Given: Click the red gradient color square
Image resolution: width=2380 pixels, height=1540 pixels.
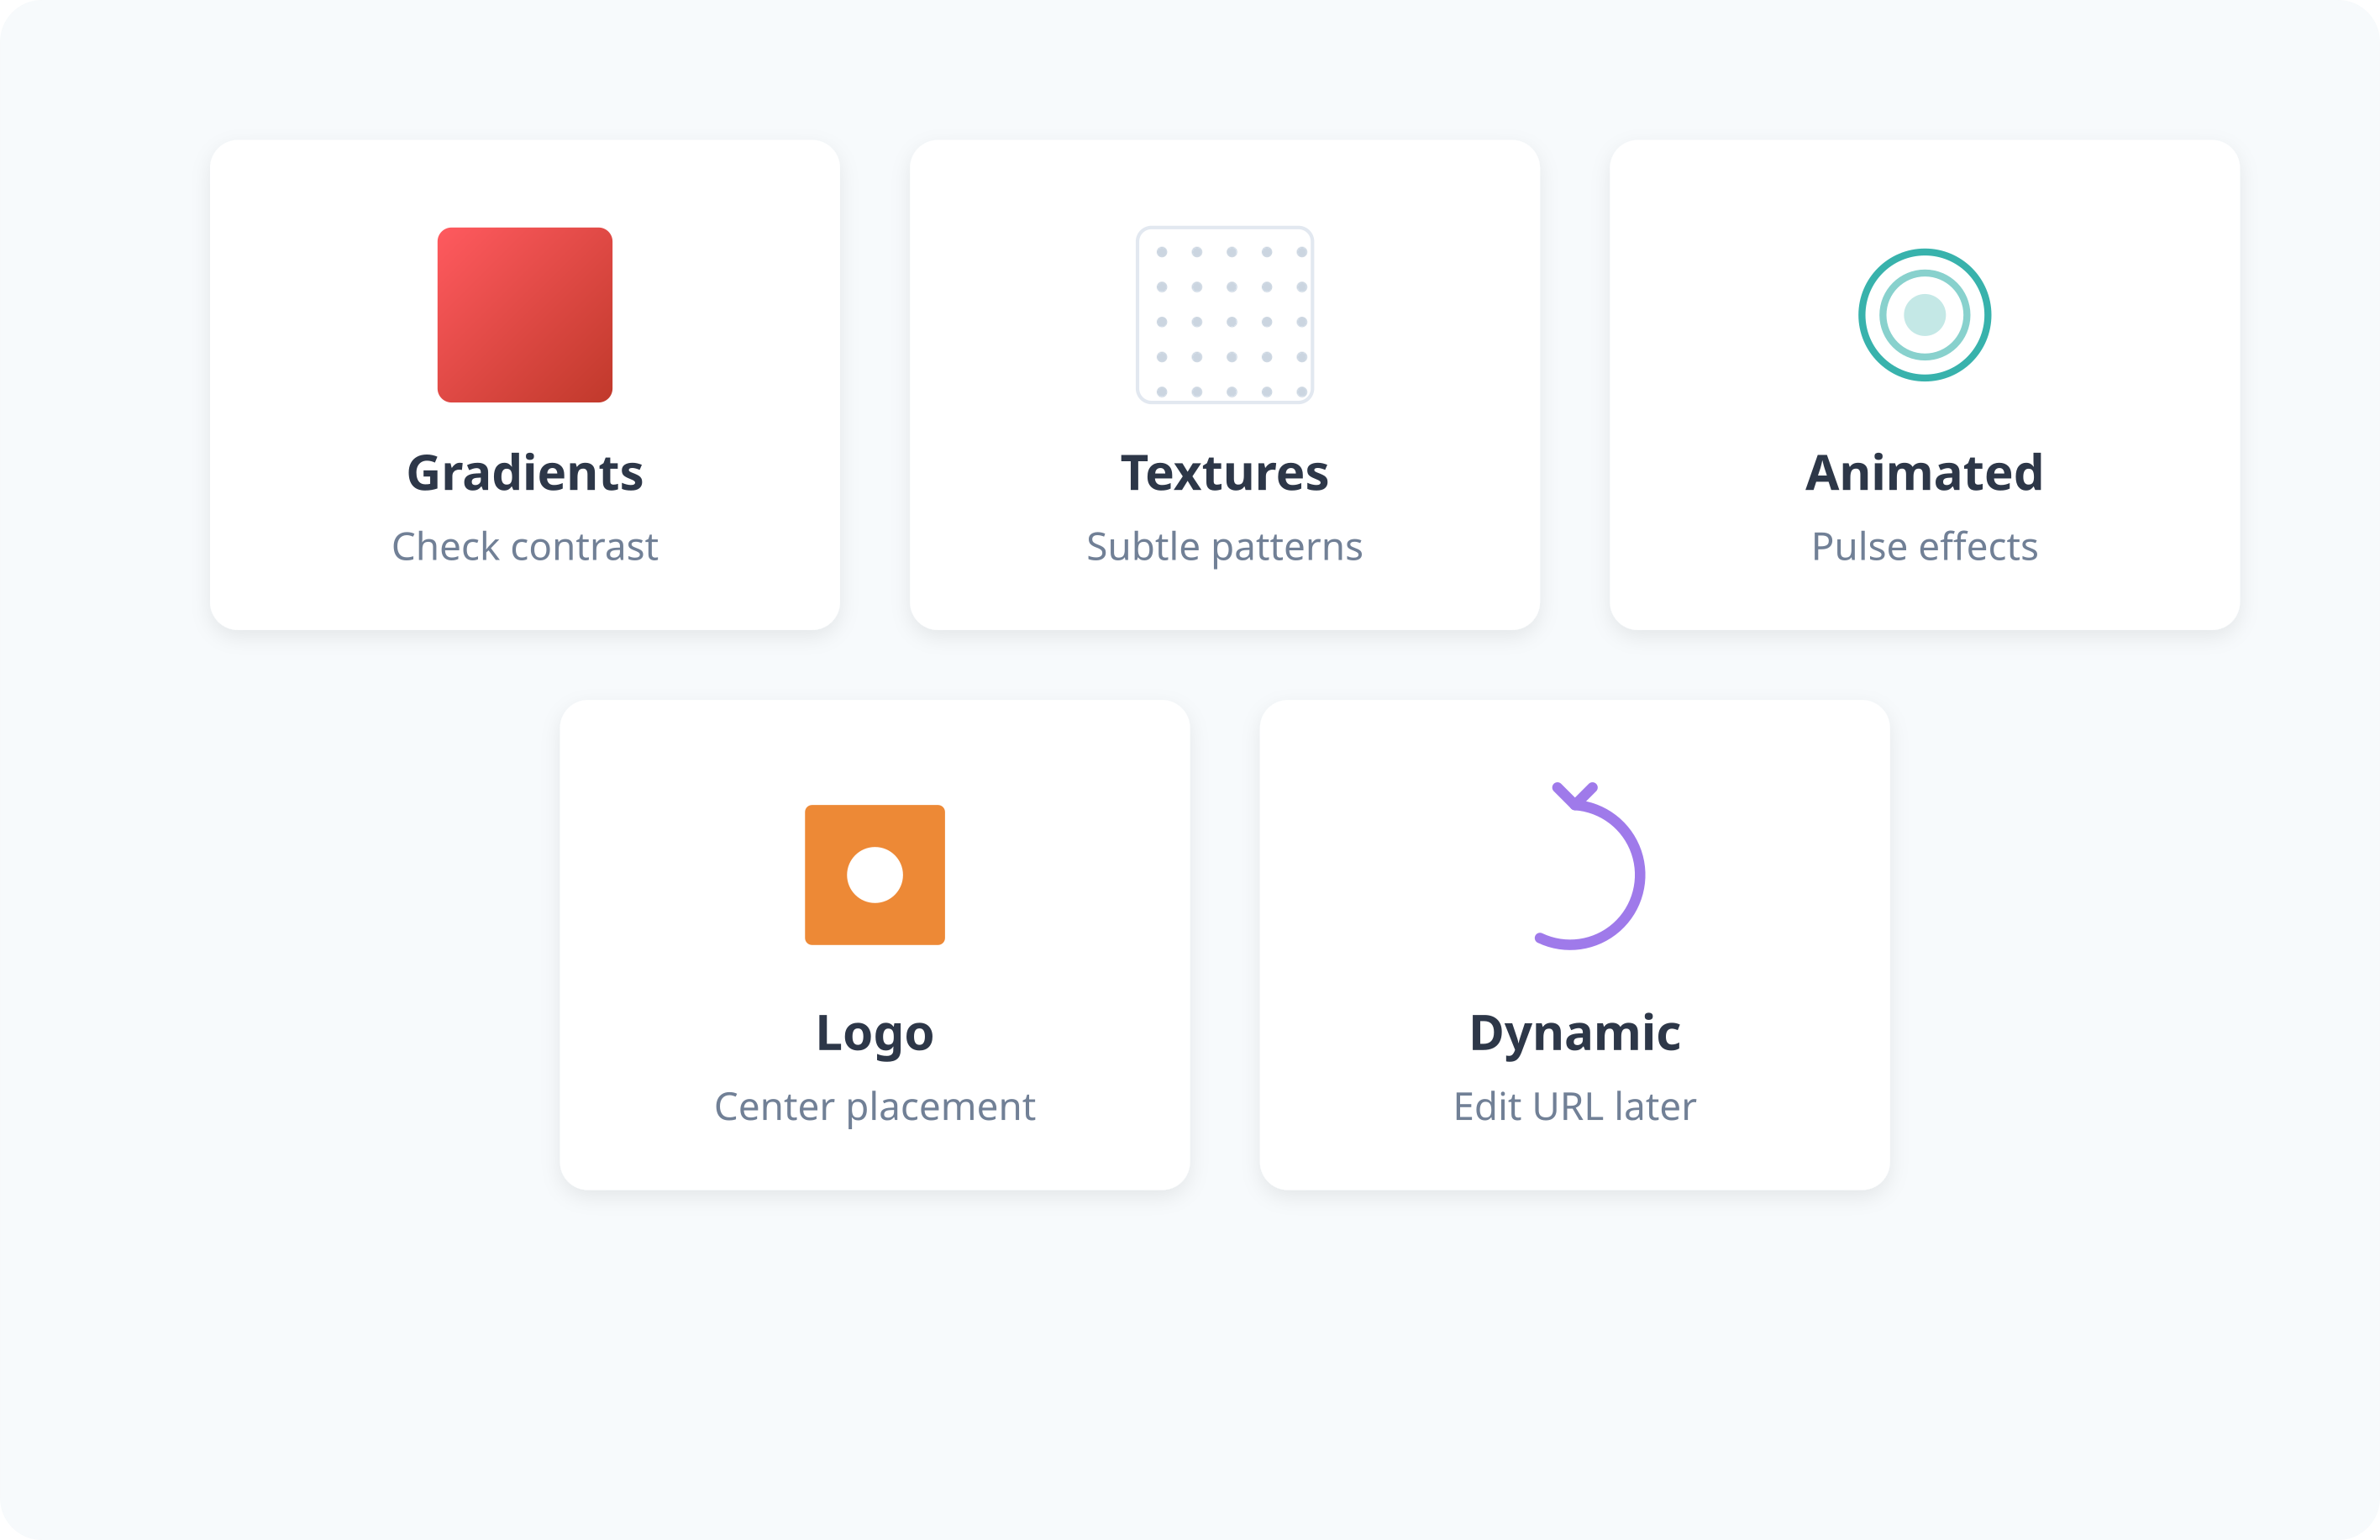Looking at the screenshot, I should coord(525,314).
